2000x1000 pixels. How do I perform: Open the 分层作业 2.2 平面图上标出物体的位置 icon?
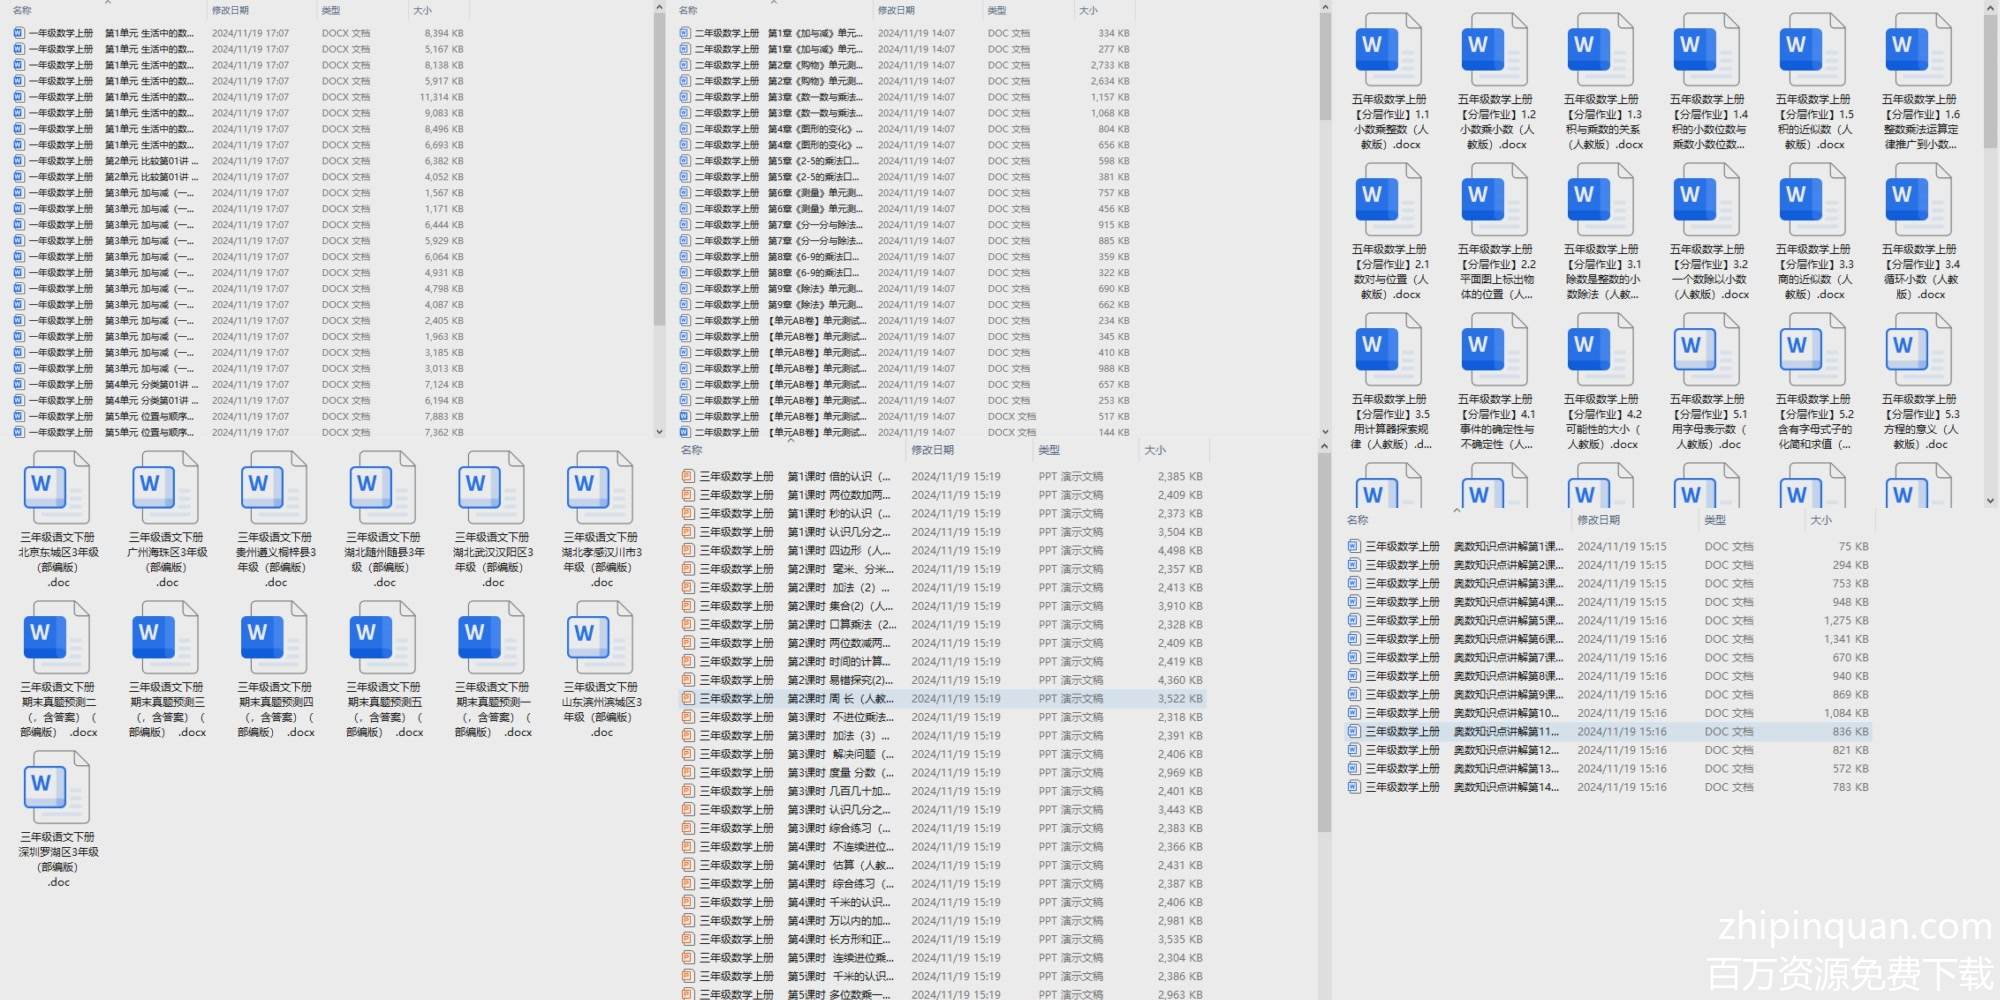[1495, 200]
